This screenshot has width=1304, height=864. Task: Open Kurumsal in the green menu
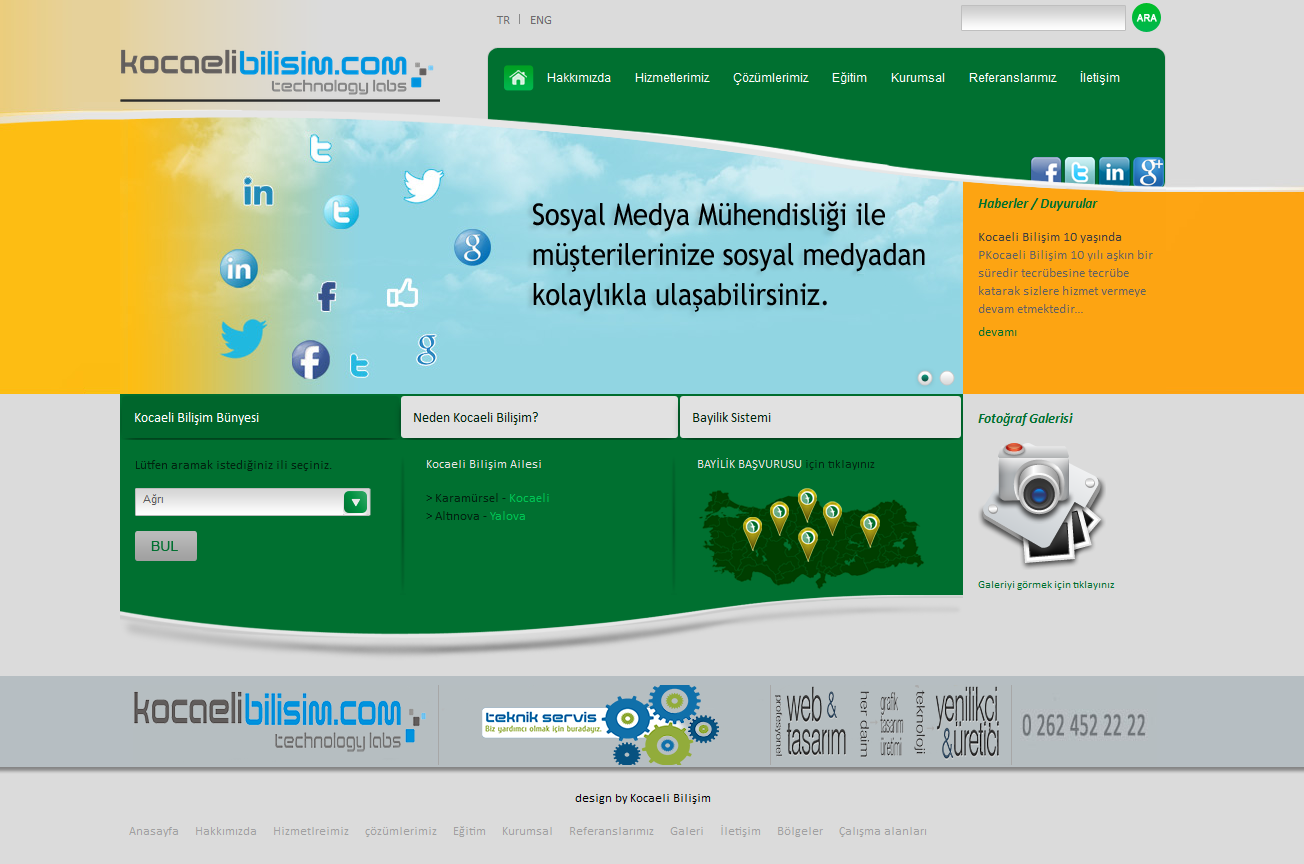coord(918,78)
